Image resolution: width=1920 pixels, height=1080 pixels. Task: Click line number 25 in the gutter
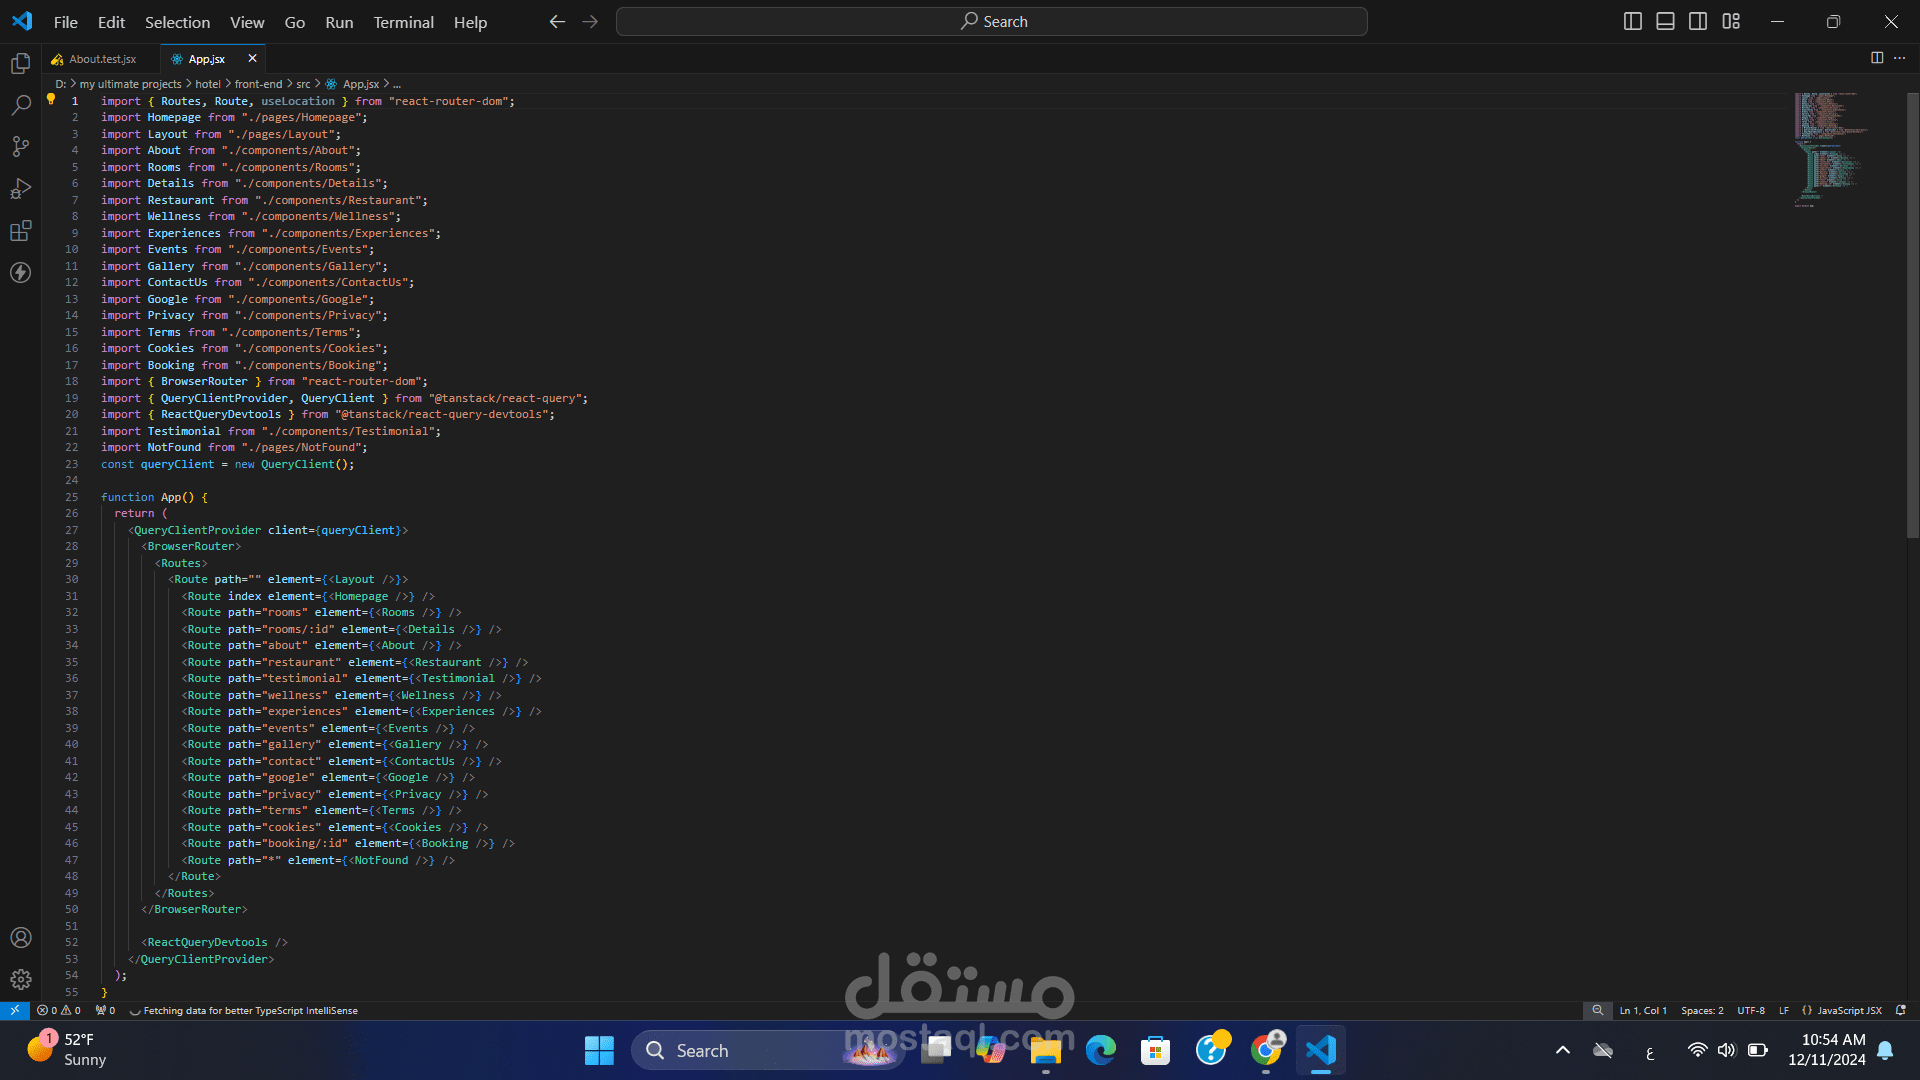tap(71, 497)
